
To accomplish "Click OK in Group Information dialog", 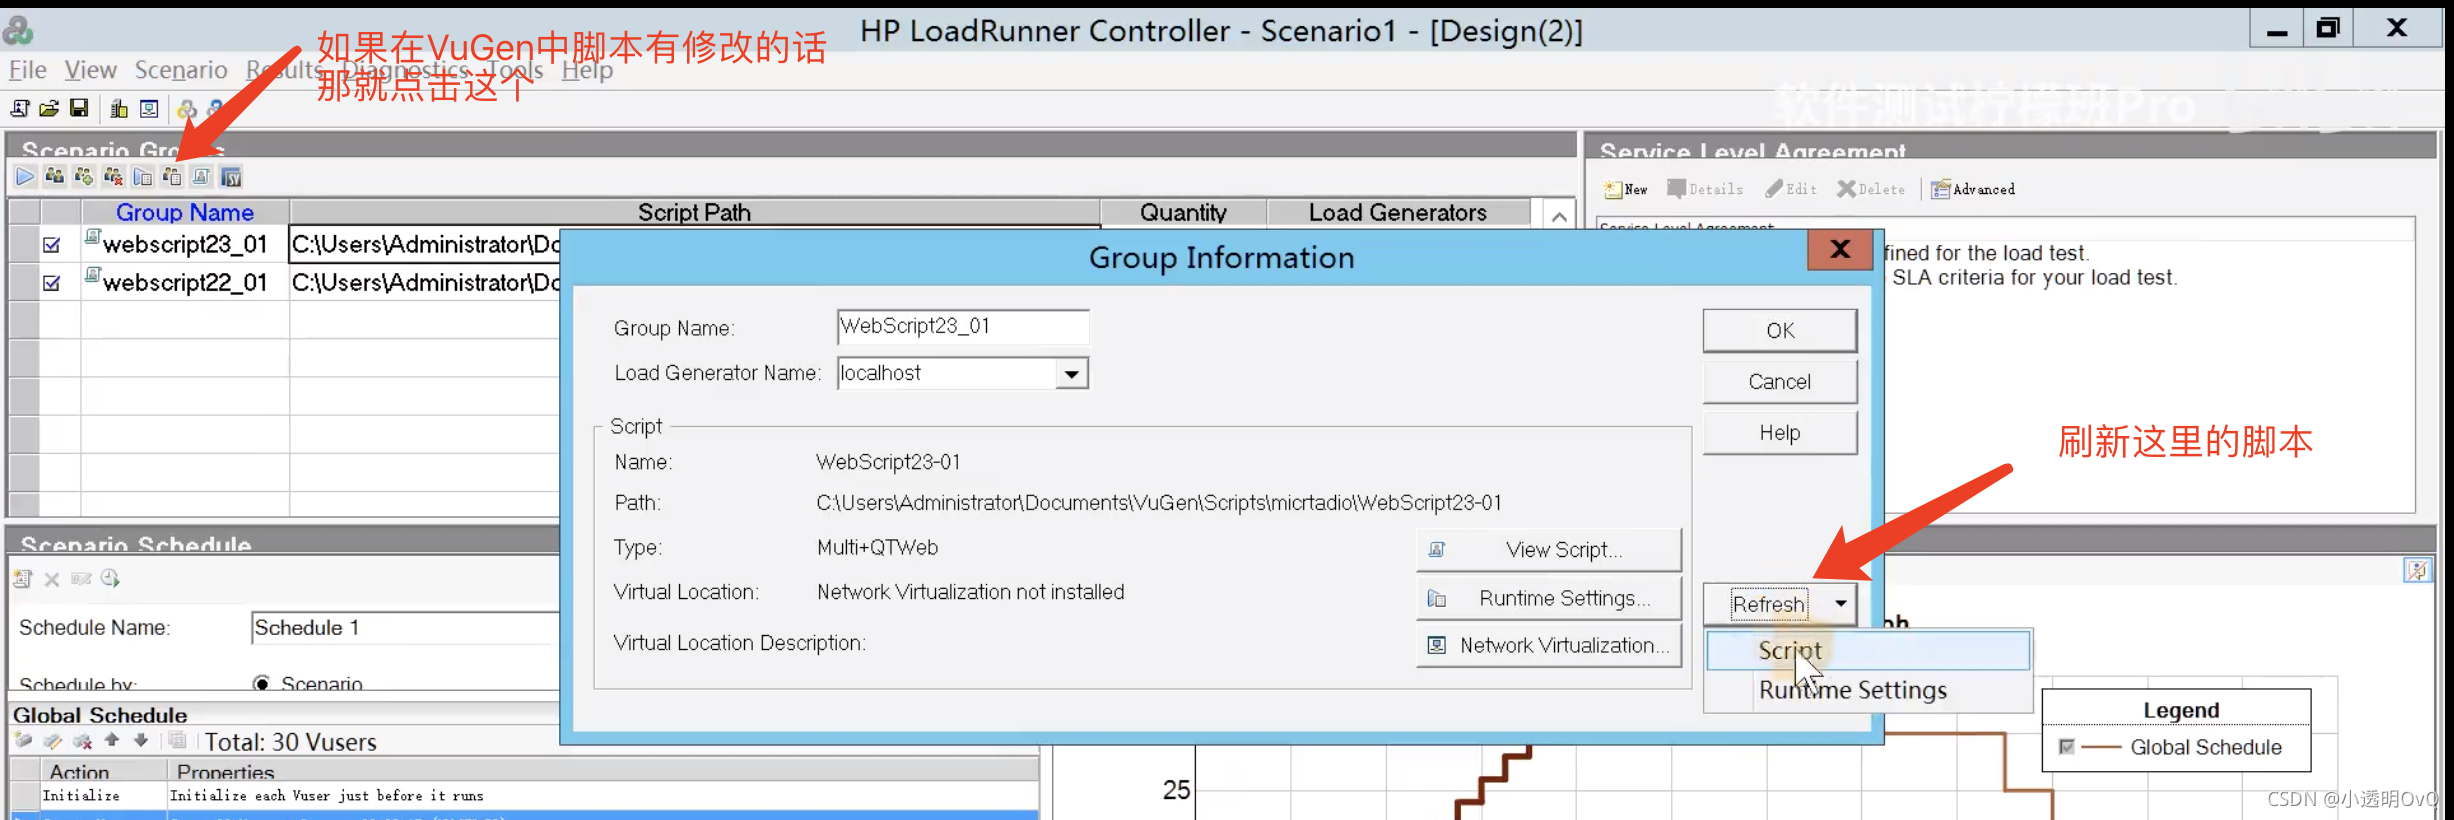I will (1780, 330).
